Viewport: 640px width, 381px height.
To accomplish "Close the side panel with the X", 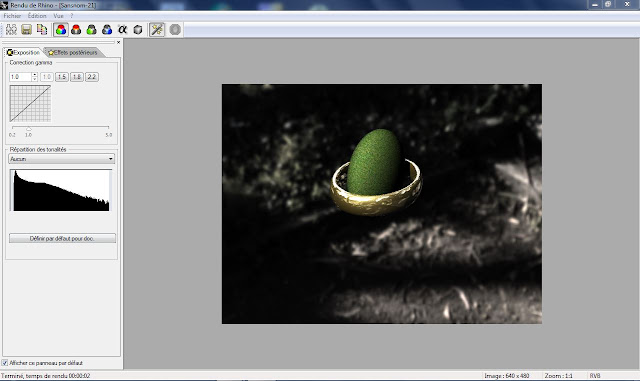I will pos(119,42).
